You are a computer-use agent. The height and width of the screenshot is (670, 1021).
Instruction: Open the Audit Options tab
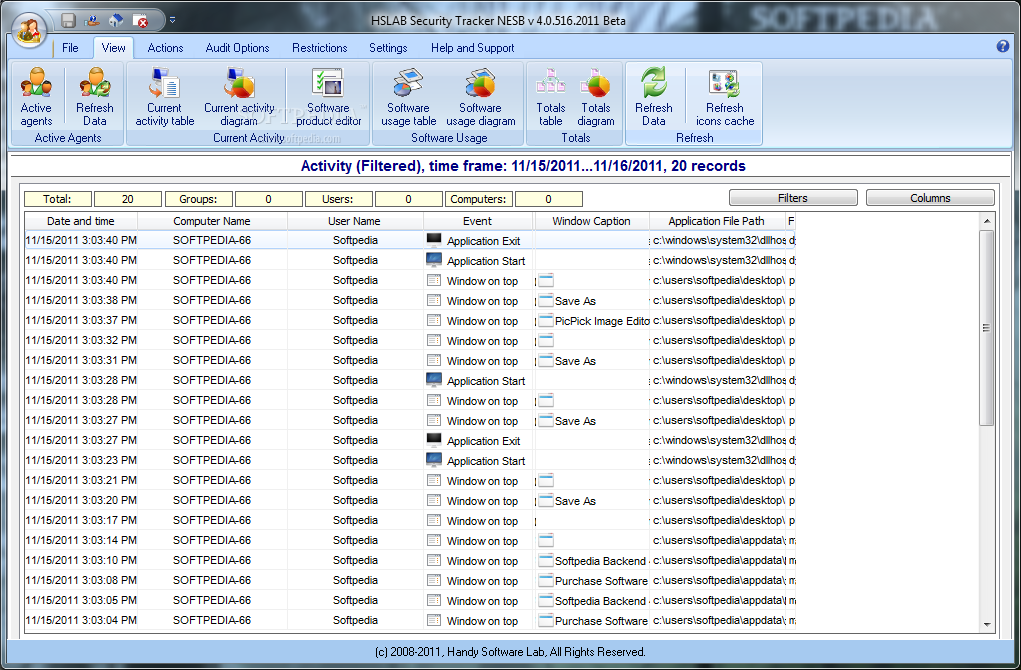[x=237, y=48]
